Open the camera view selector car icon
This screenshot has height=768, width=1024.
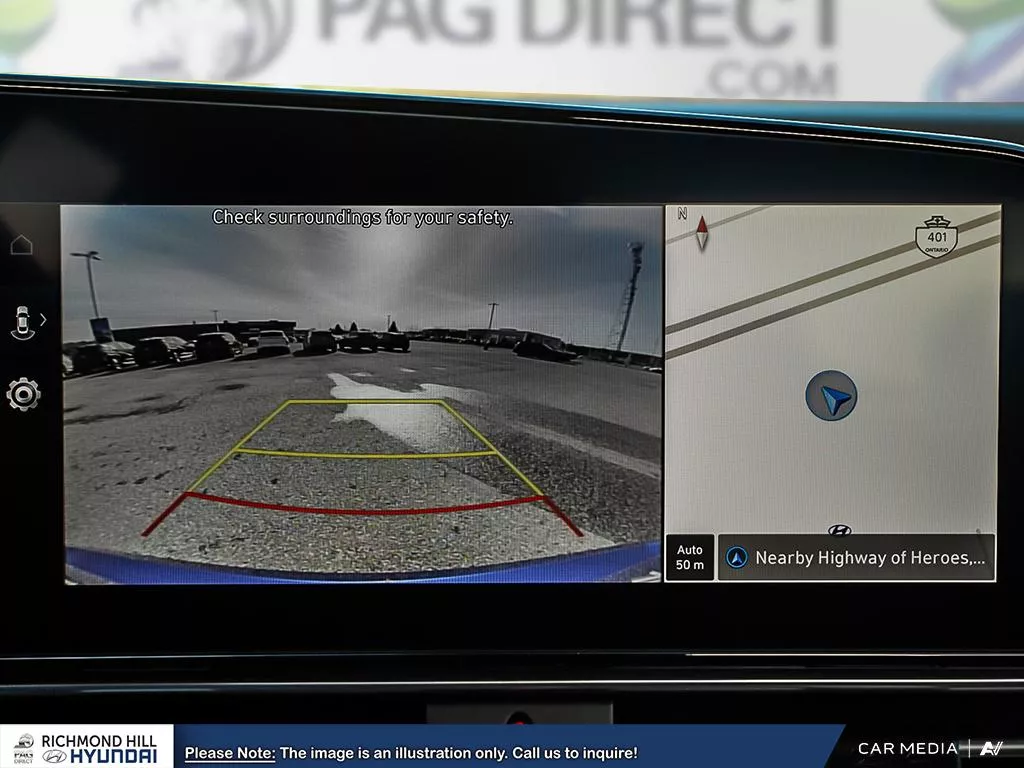click(x=23, y=323)
